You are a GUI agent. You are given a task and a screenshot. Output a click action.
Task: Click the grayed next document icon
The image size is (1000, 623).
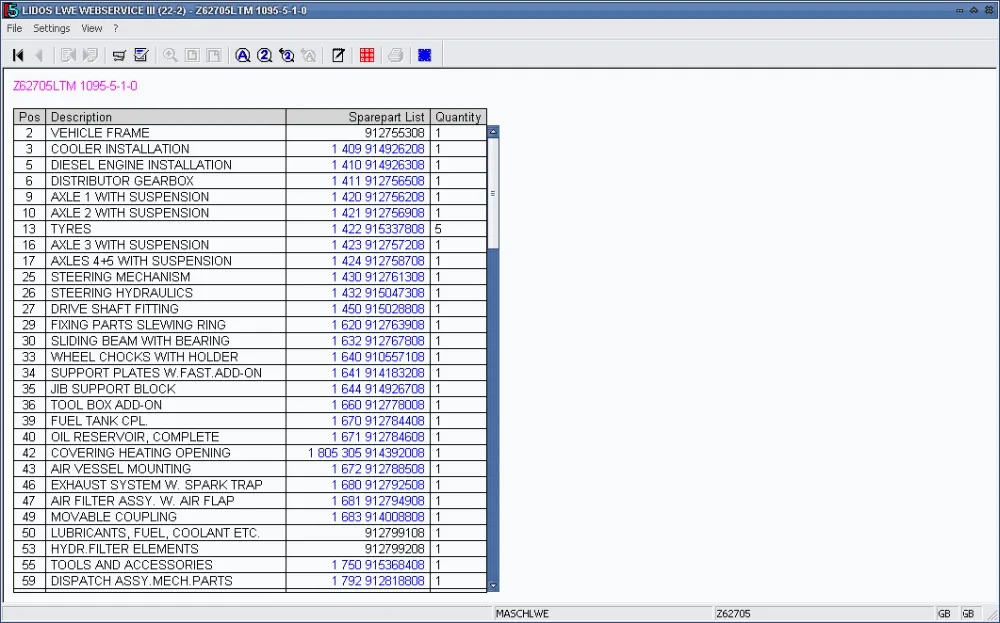[90, 55]
